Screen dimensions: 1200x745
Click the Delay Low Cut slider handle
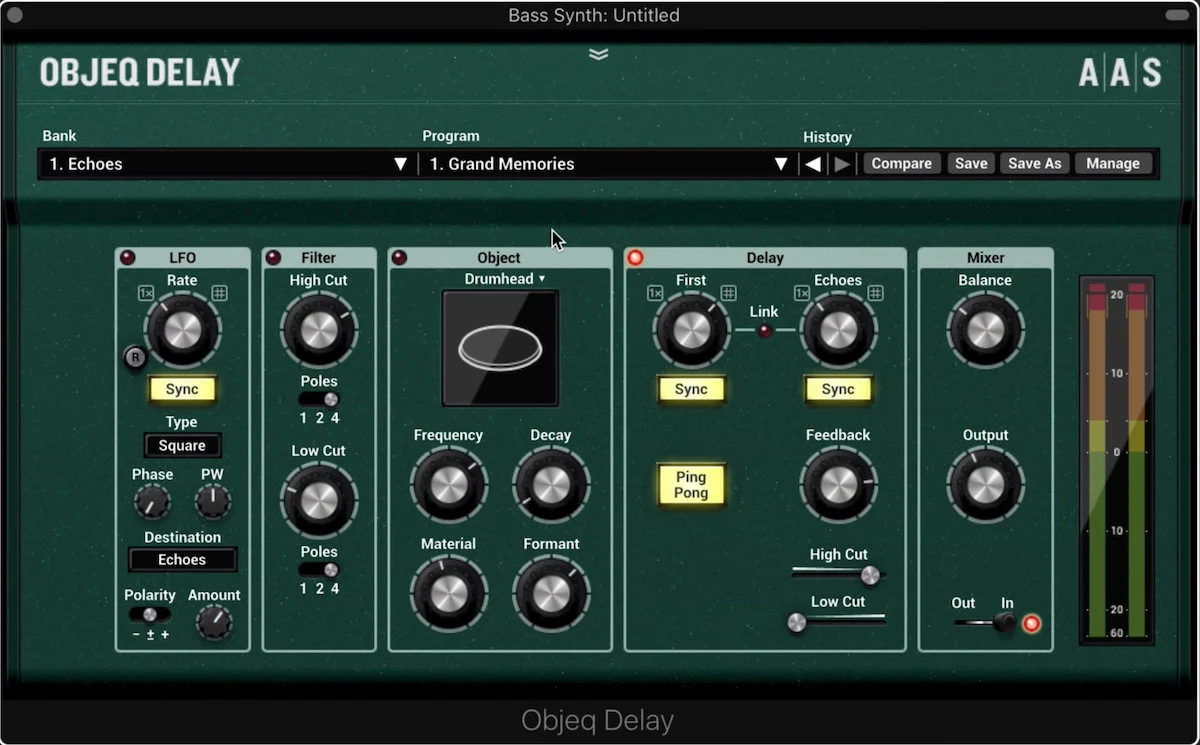[797, 623]
